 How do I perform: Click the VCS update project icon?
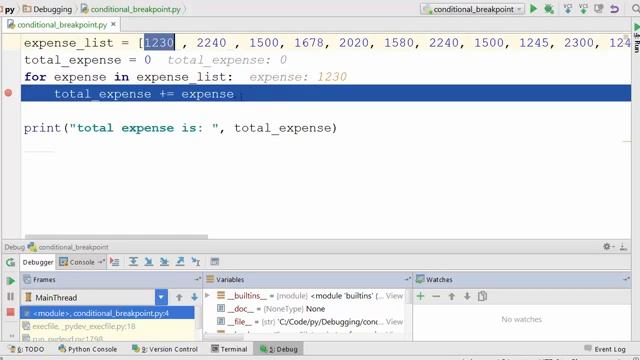click(x=568, y=9)
